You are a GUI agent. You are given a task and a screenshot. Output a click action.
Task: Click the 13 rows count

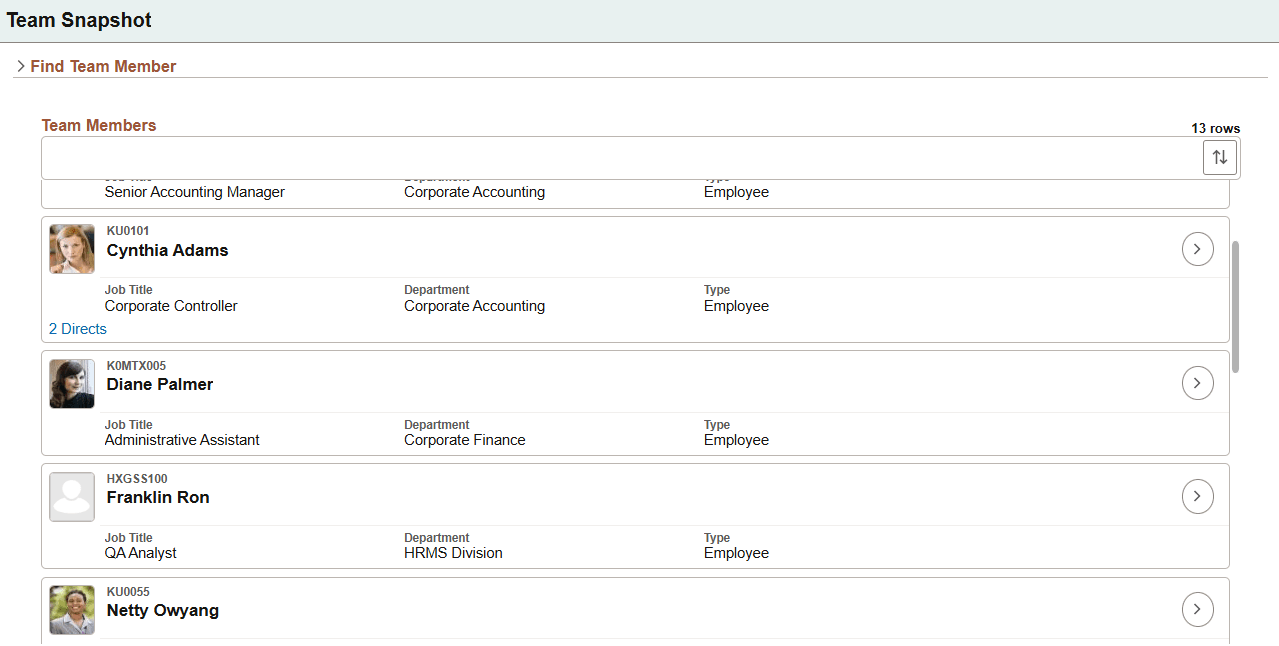[1215, 129]
